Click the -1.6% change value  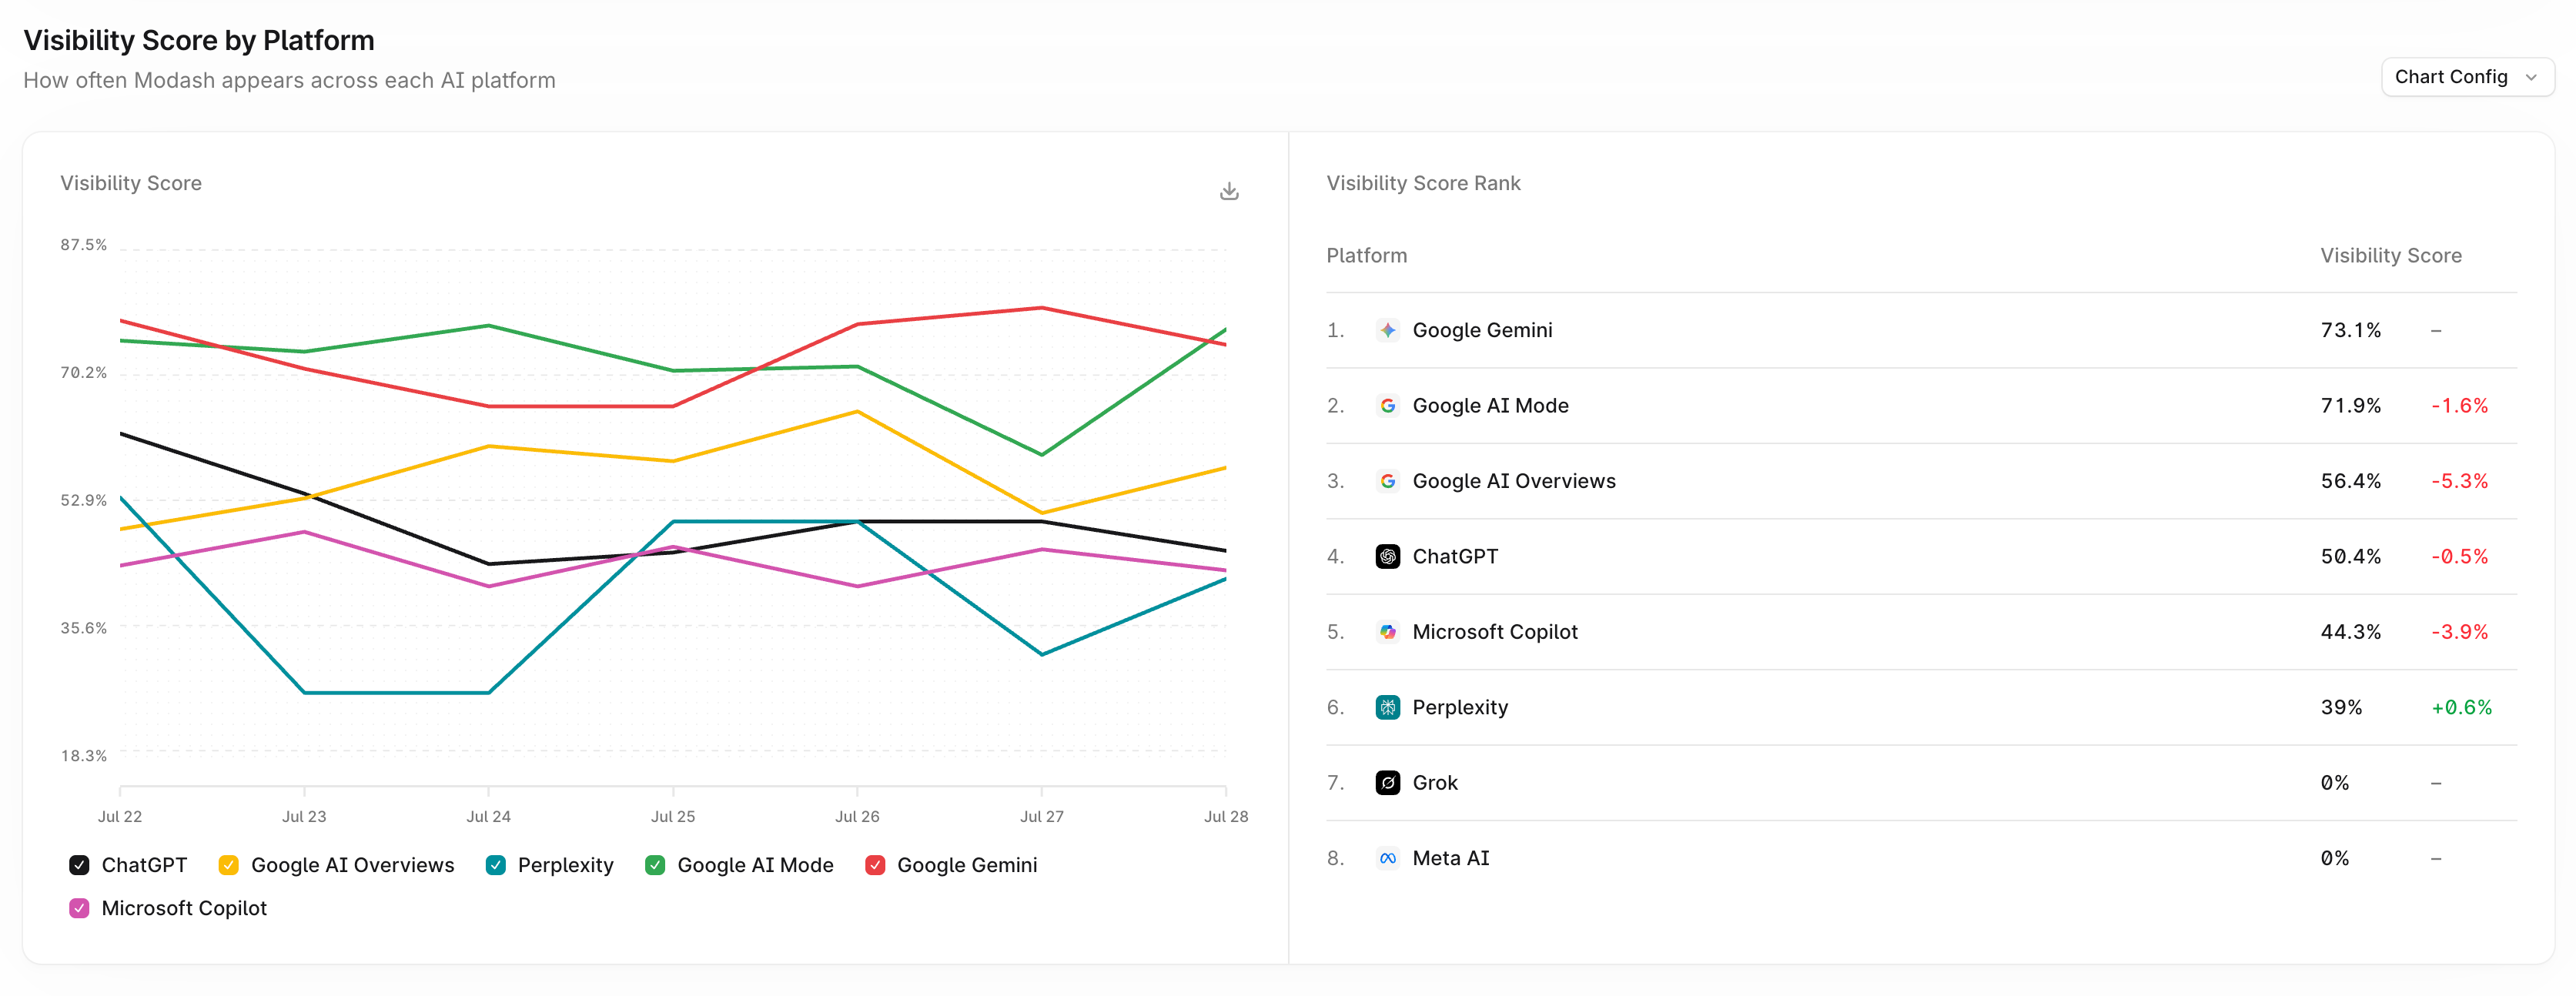(2459, 406)
